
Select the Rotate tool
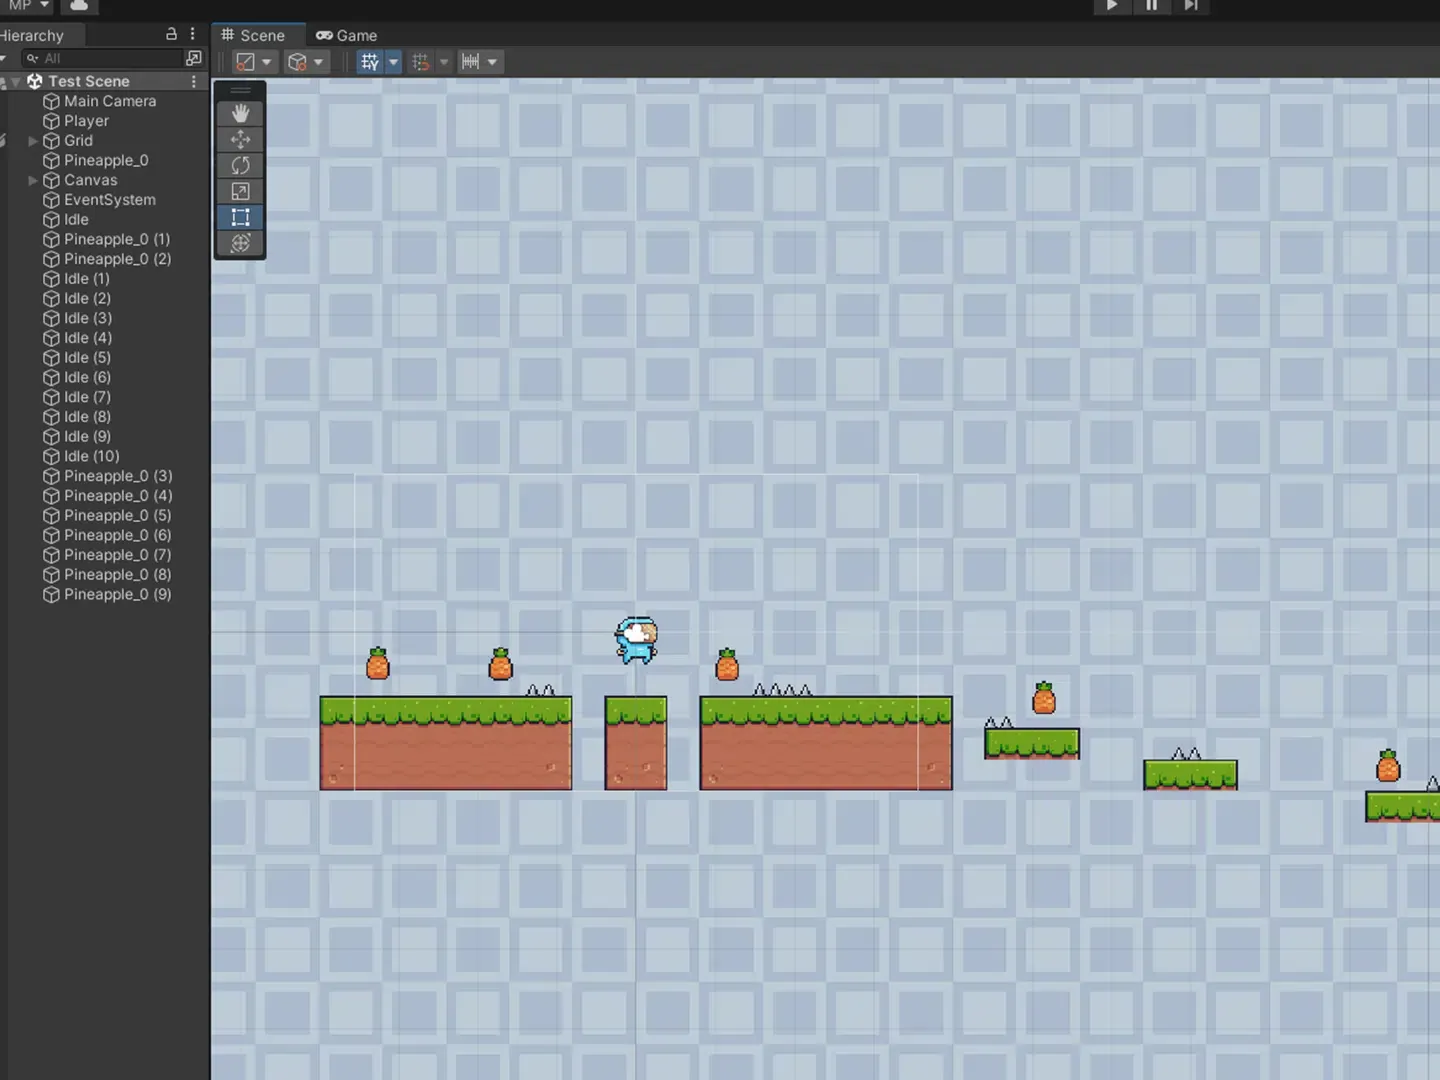(240, 166)
